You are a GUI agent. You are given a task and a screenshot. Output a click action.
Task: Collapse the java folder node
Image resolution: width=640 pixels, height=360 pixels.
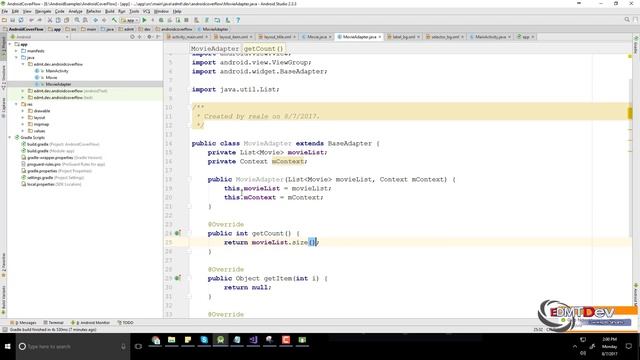(x=17, y=58)
